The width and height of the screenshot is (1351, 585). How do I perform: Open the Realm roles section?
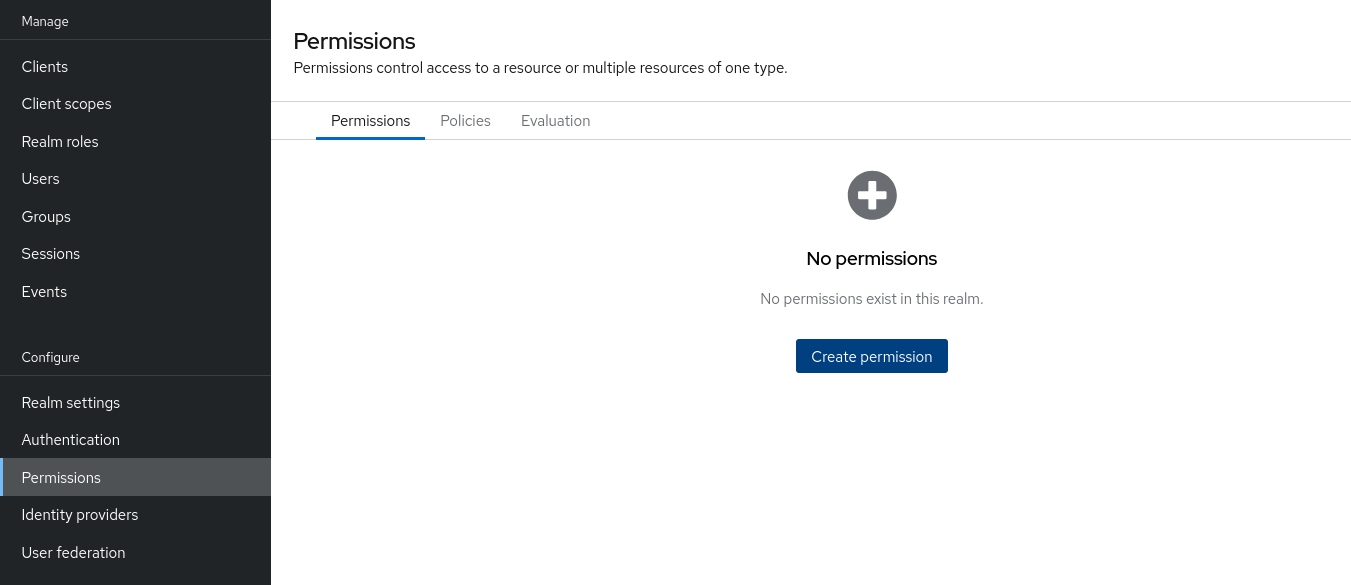59,141
